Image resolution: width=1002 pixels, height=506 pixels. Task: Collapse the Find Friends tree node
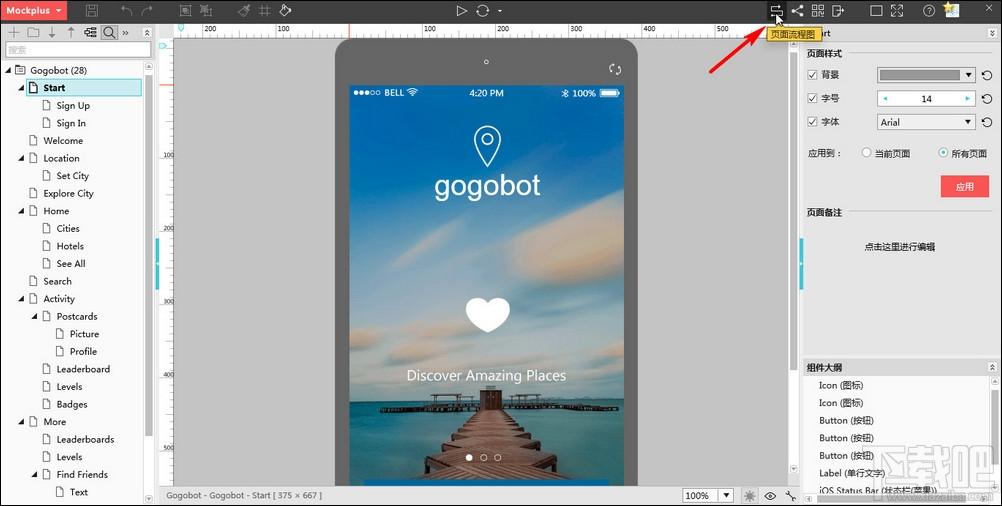click(35, 475)
